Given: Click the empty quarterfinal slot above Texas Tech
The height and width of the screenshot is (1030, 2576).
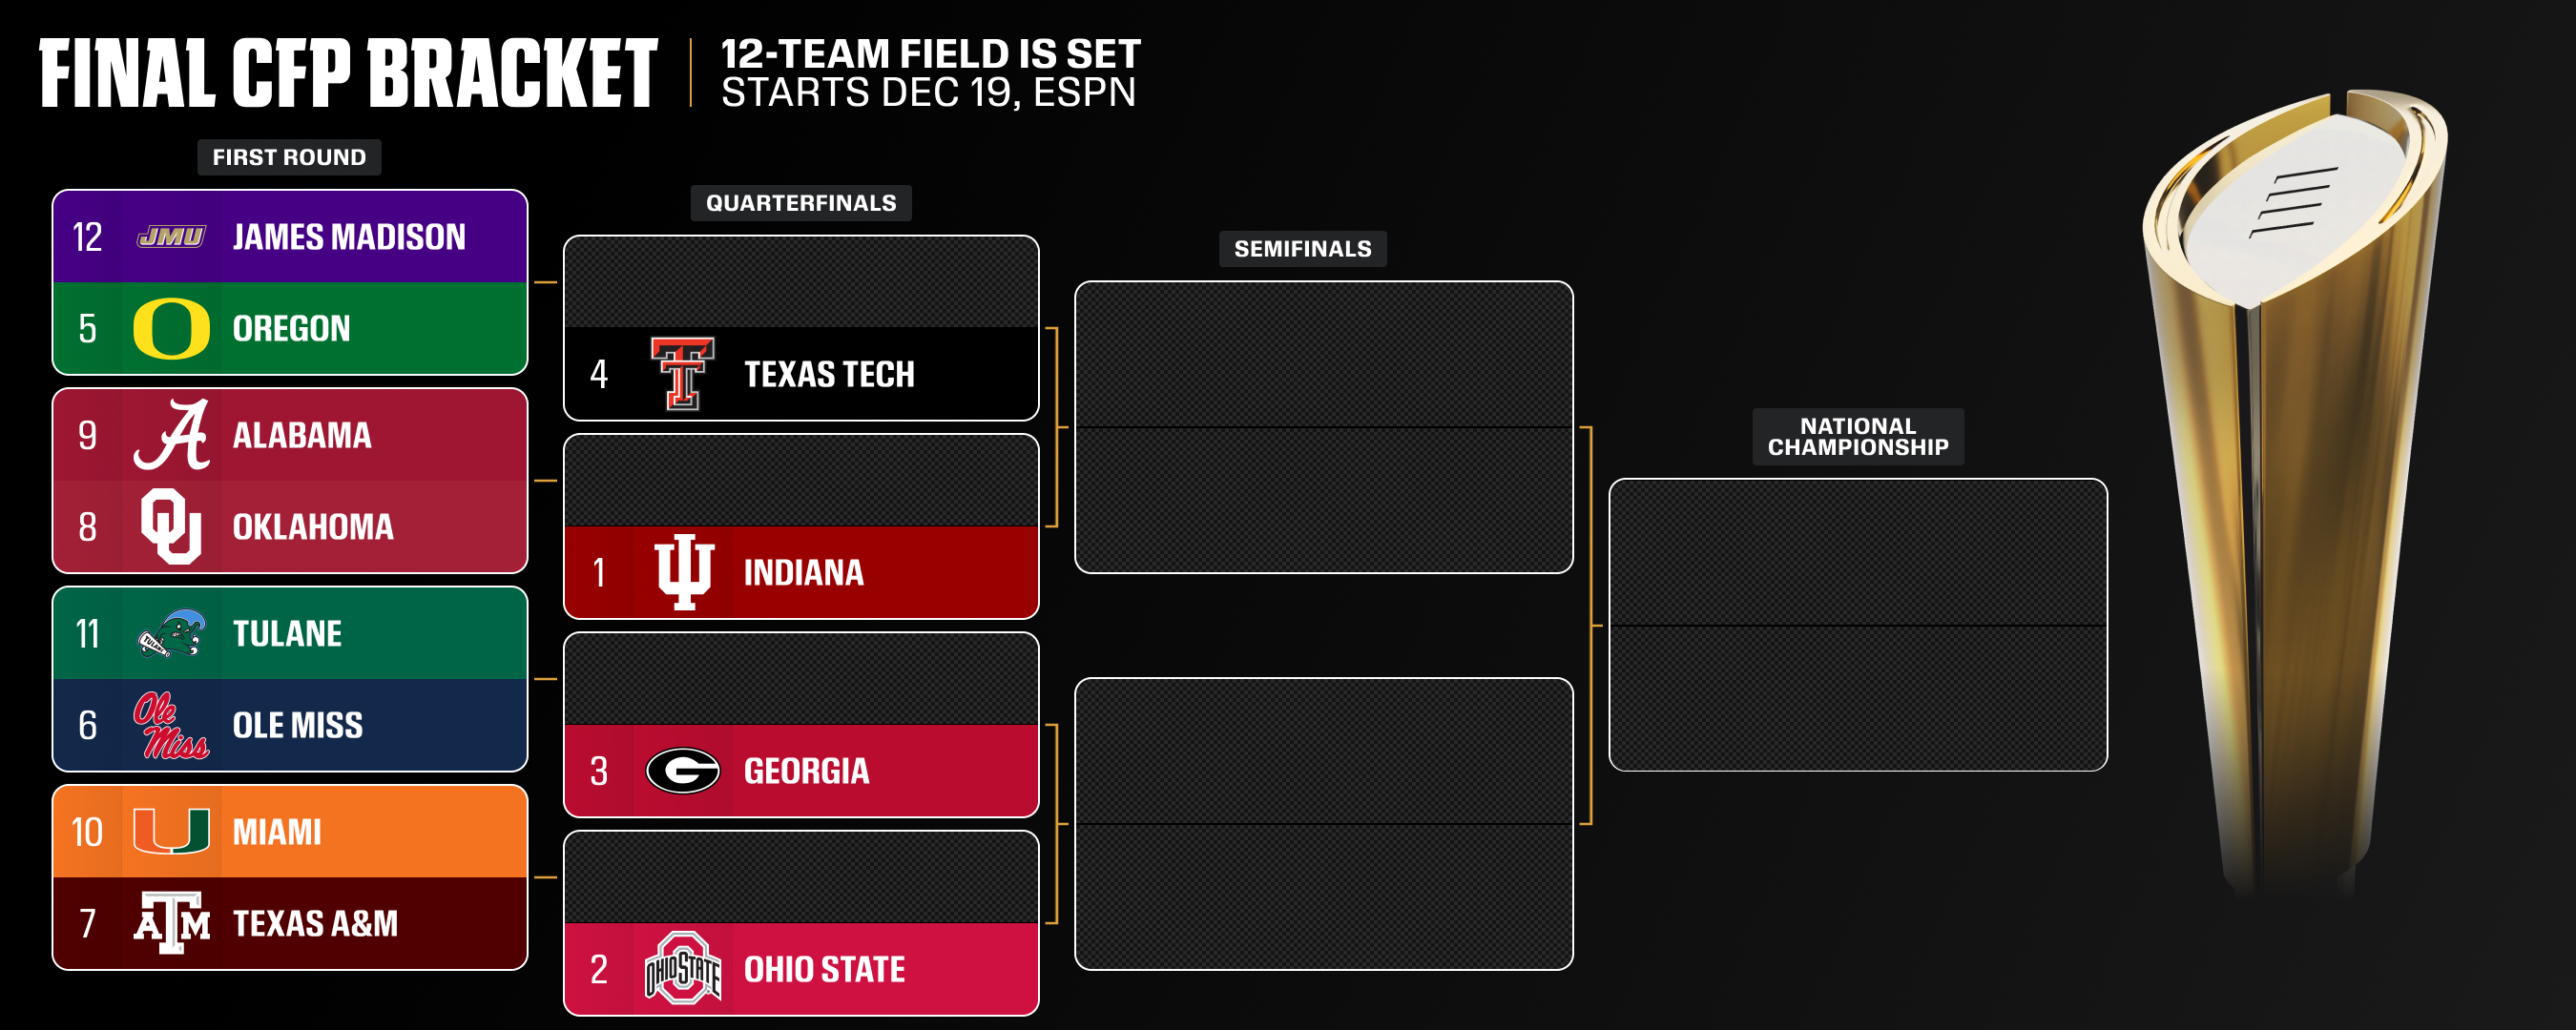Looking at the screenshot, I should tap(801, 282).
